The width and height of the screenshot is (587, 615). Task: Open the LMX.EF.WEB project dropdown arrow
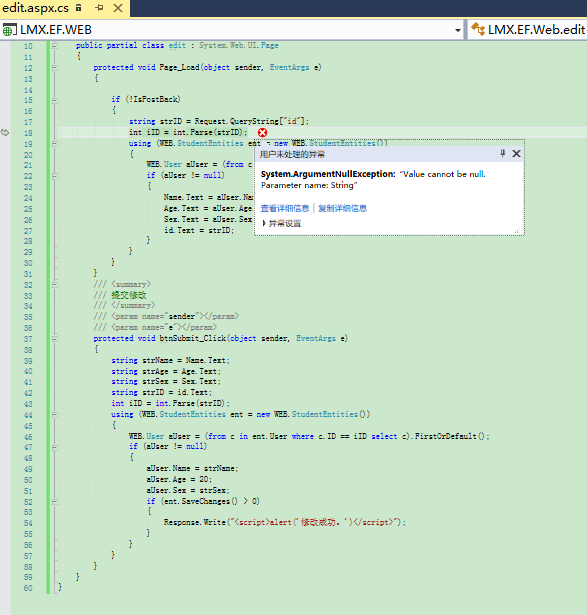point(458,30)
